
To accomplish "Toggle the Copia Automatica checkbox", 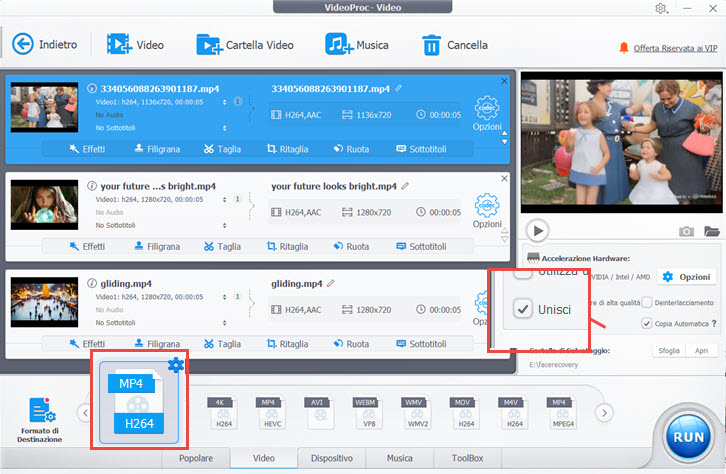I will pyautogui.click(x=647, y=323).
